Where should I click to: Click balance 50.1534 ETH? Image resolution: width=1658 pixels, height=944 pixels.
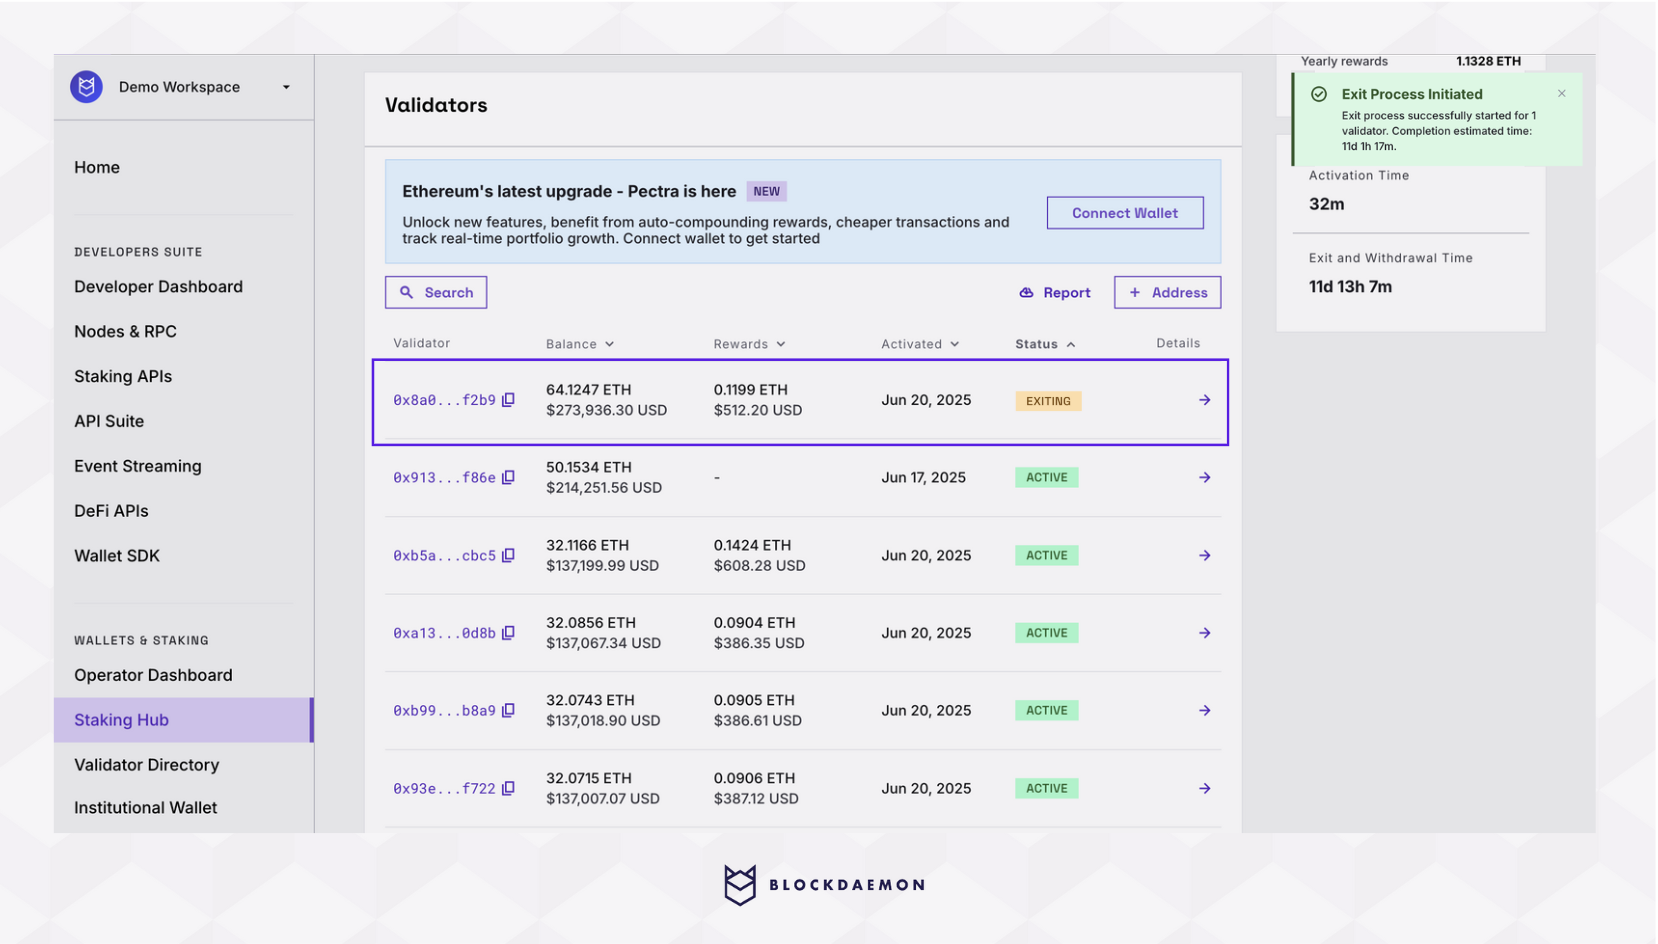[x=588, y=467]
